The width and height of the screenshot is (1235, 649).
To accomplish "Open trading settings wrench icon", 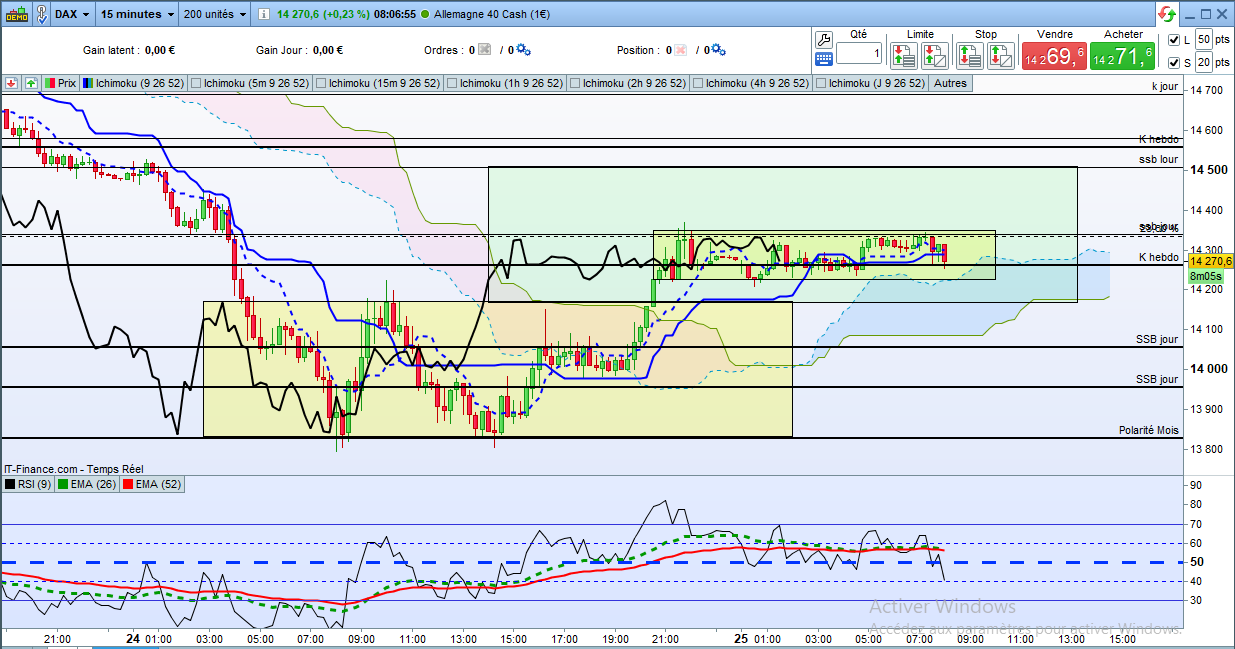I will tap(824, 40).
